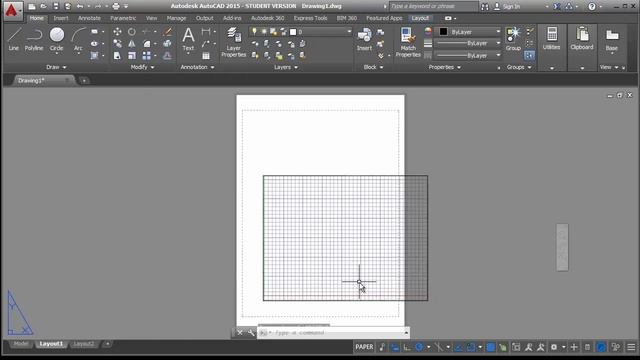Add a new drawing tab with plus button
The image size is (640, 360).
click(84, 80)
